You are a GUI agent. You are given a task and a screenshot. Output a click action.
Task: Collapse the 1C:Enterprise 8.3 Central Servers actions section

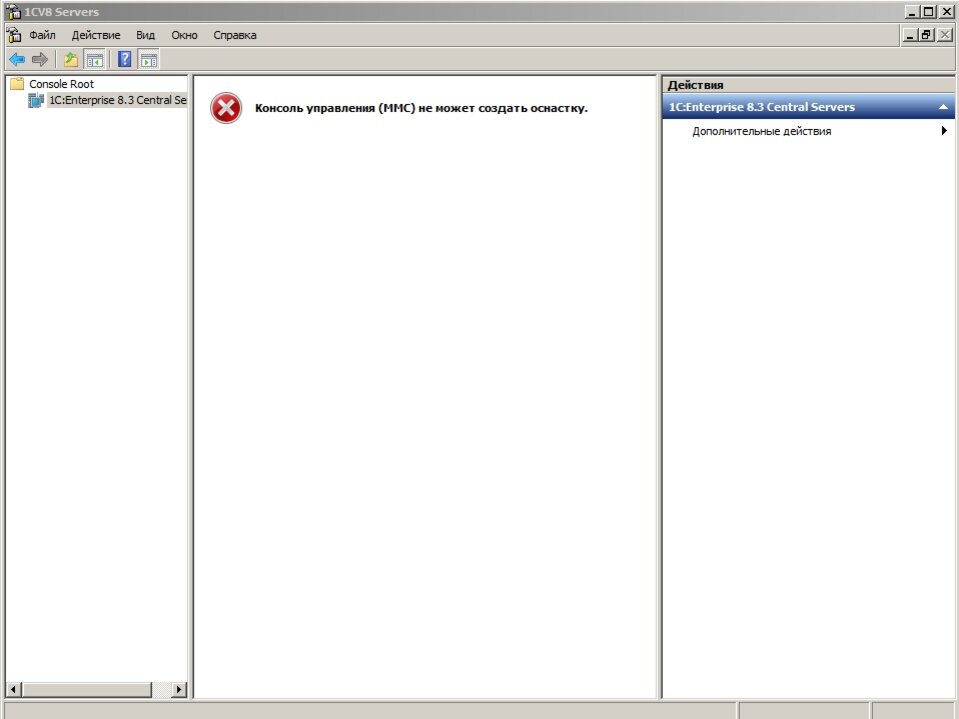pyautogui.click(x=944, y=107)
